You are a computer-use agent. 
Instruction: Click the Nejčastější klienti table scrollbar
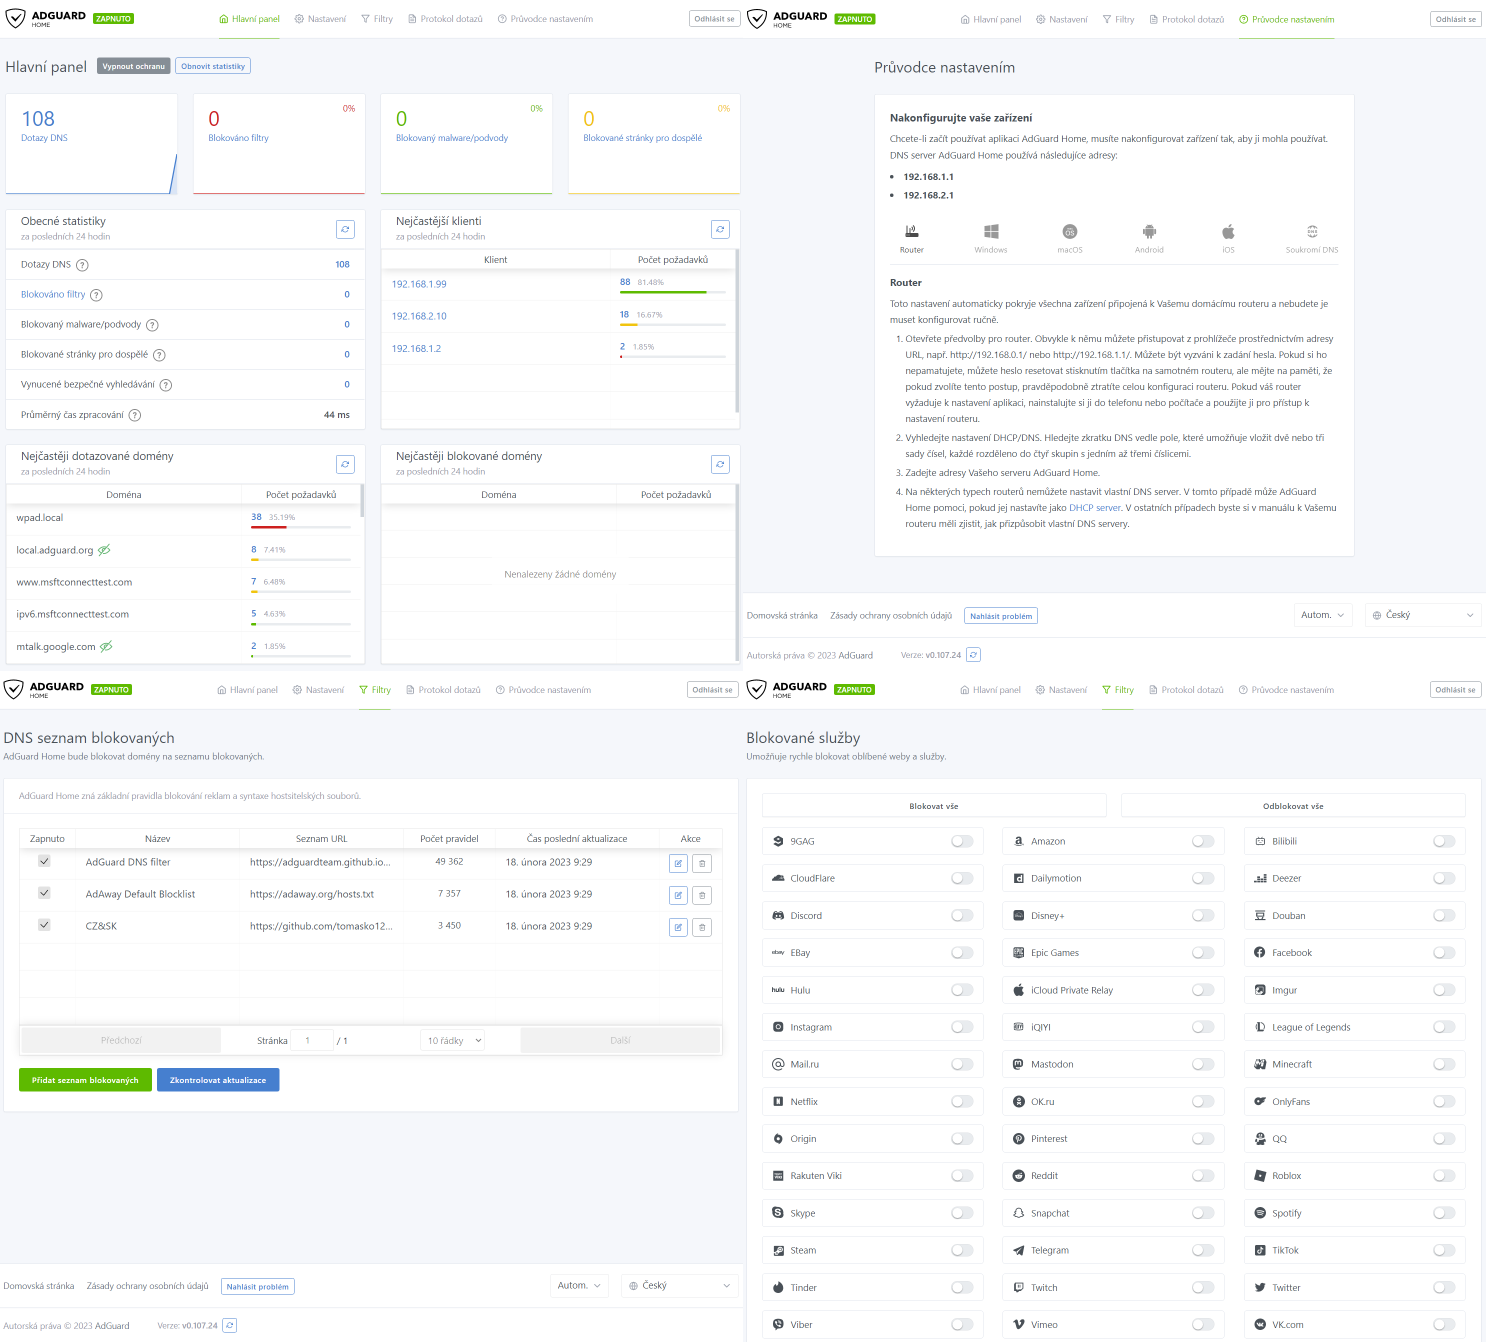(737, 330)
